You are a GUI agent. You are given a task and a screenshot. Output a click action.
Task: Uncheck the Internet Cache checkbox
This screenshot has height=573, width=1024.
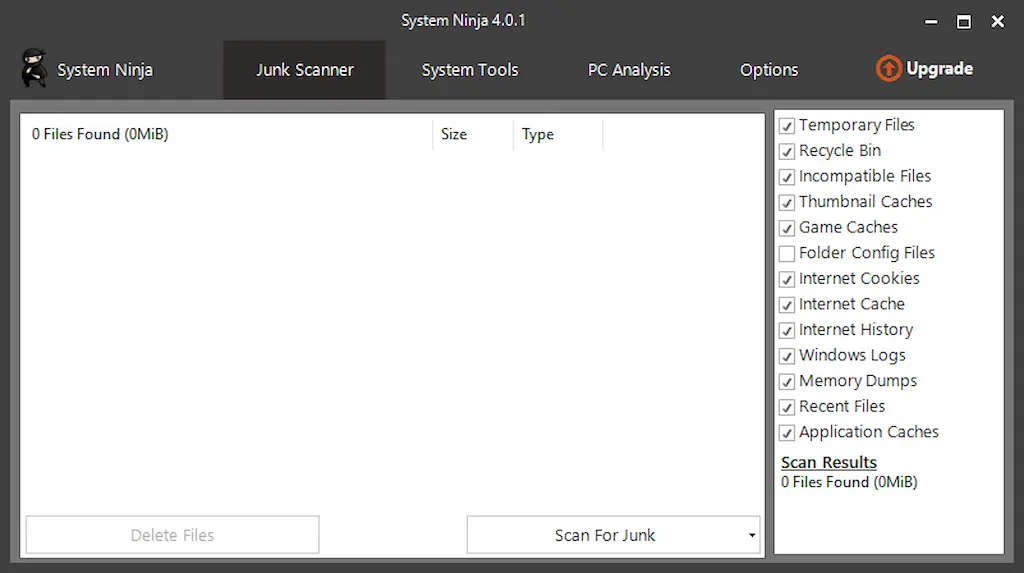point(787,305)
